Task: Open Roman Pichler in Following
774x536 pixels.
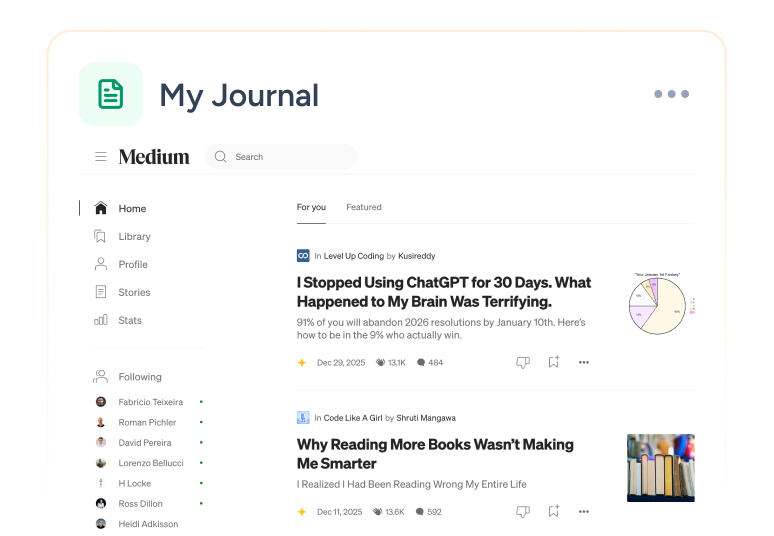Action: [x=147, y=422]
